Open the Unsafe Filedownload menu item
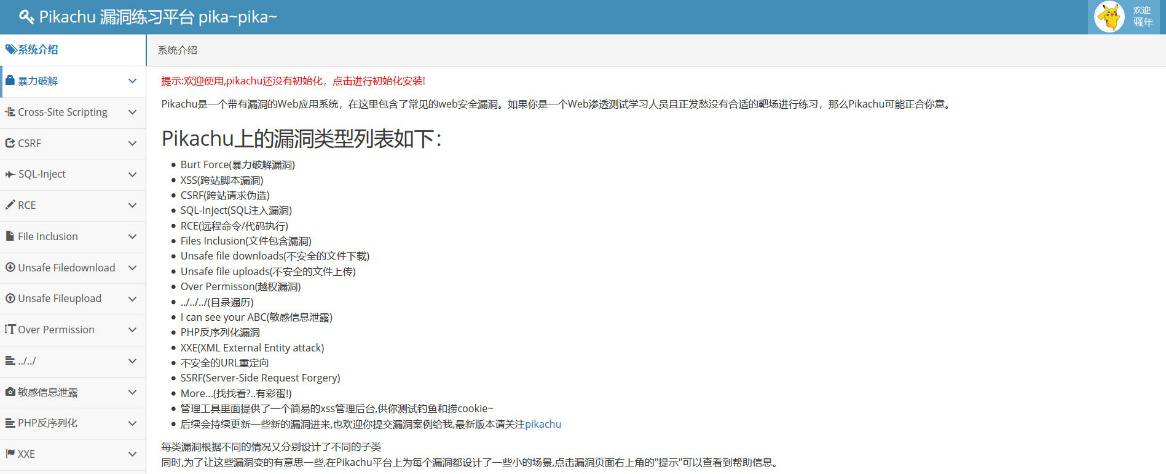 click(x=73, y=267)
